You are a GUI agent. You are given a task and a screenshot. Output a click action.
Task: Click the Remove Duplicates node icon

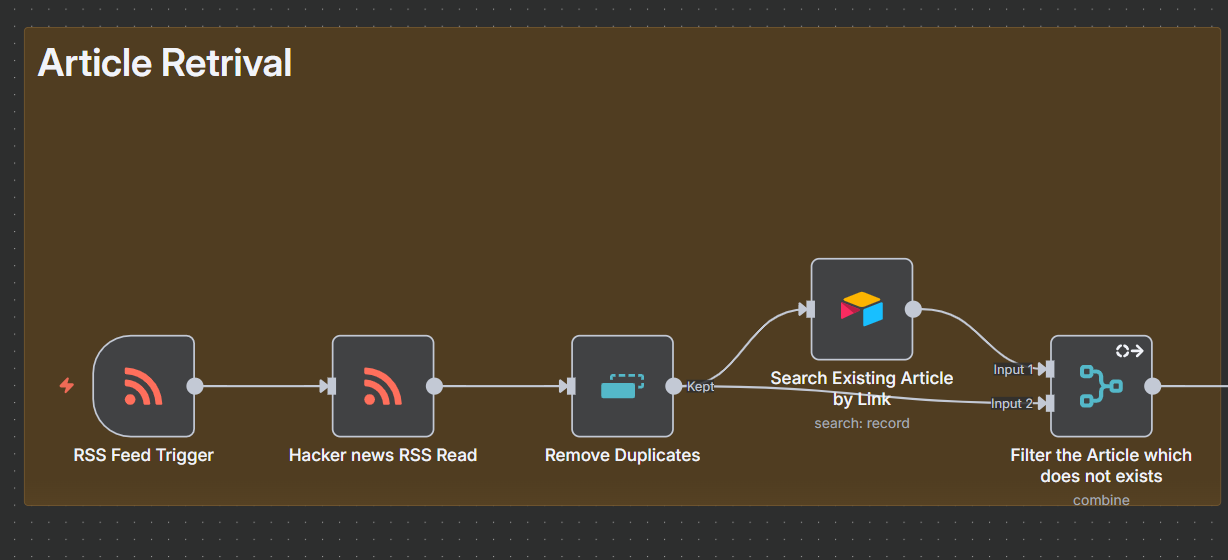pyautogui.click(x=622, y=386)
